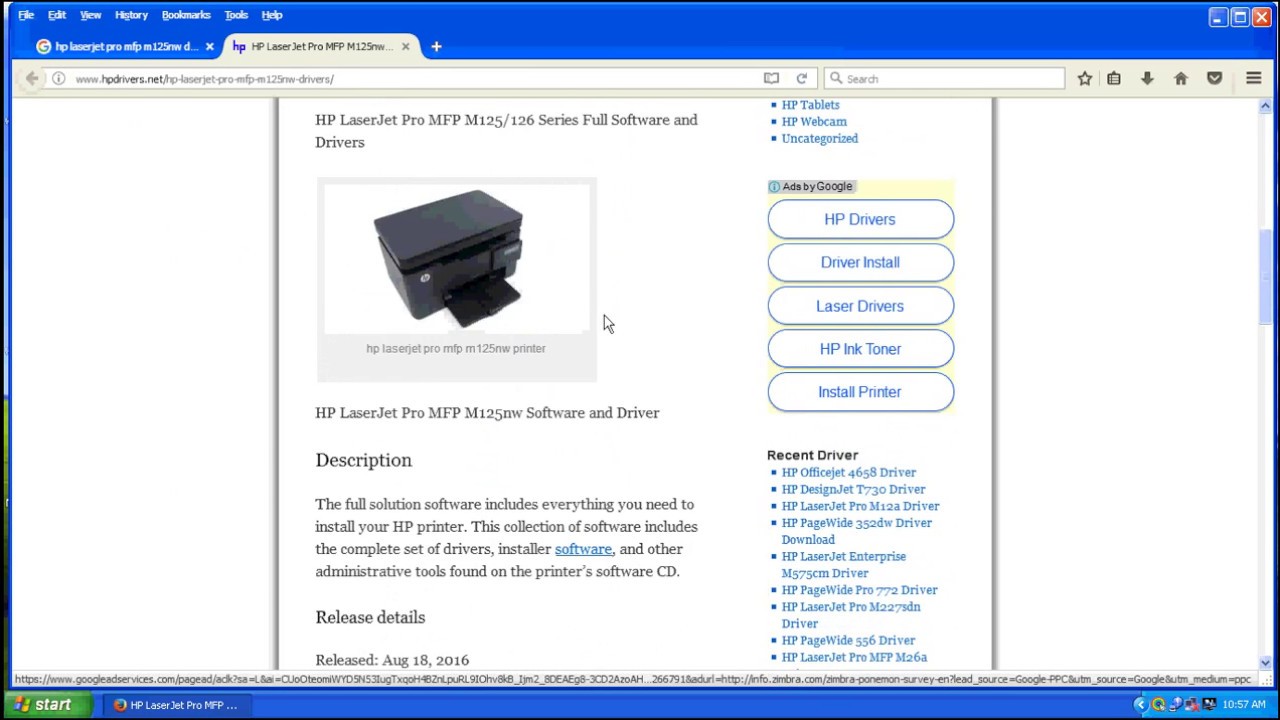
Task: Open the Edit menu
Action: pos(57,15)
